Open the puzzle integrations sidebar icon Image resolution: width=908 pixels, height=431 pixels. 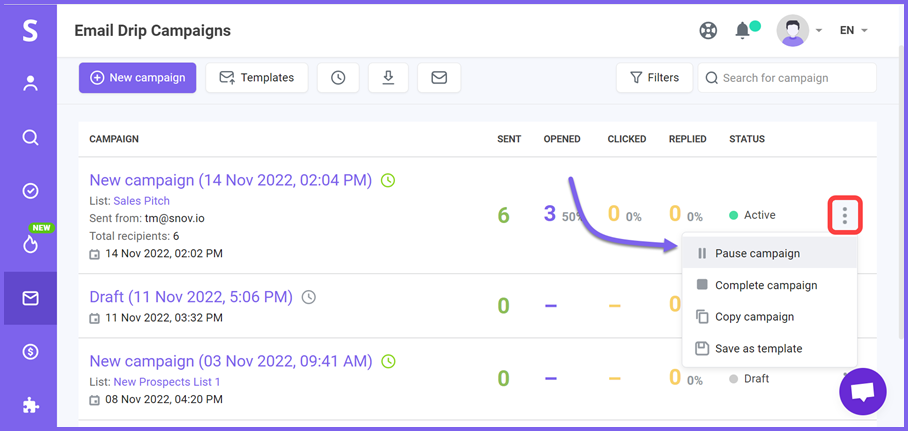click(30, 406)
